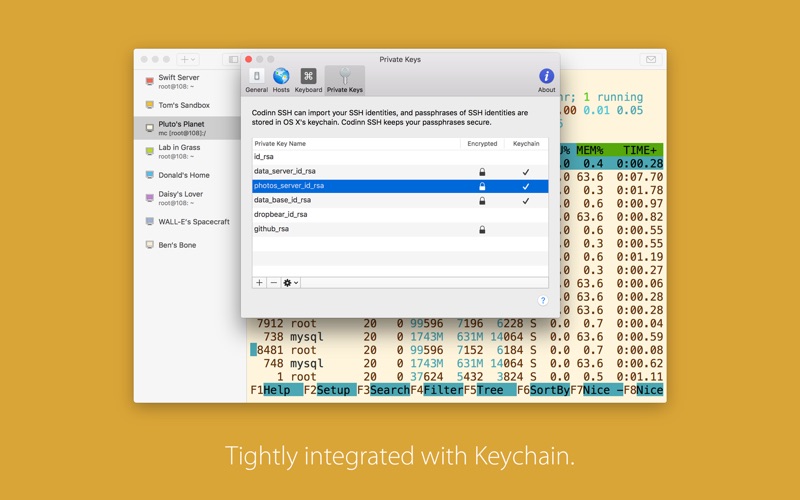Click the envelope icon in main window toolbar
800x500 pixels.
[x=651, y=59]
